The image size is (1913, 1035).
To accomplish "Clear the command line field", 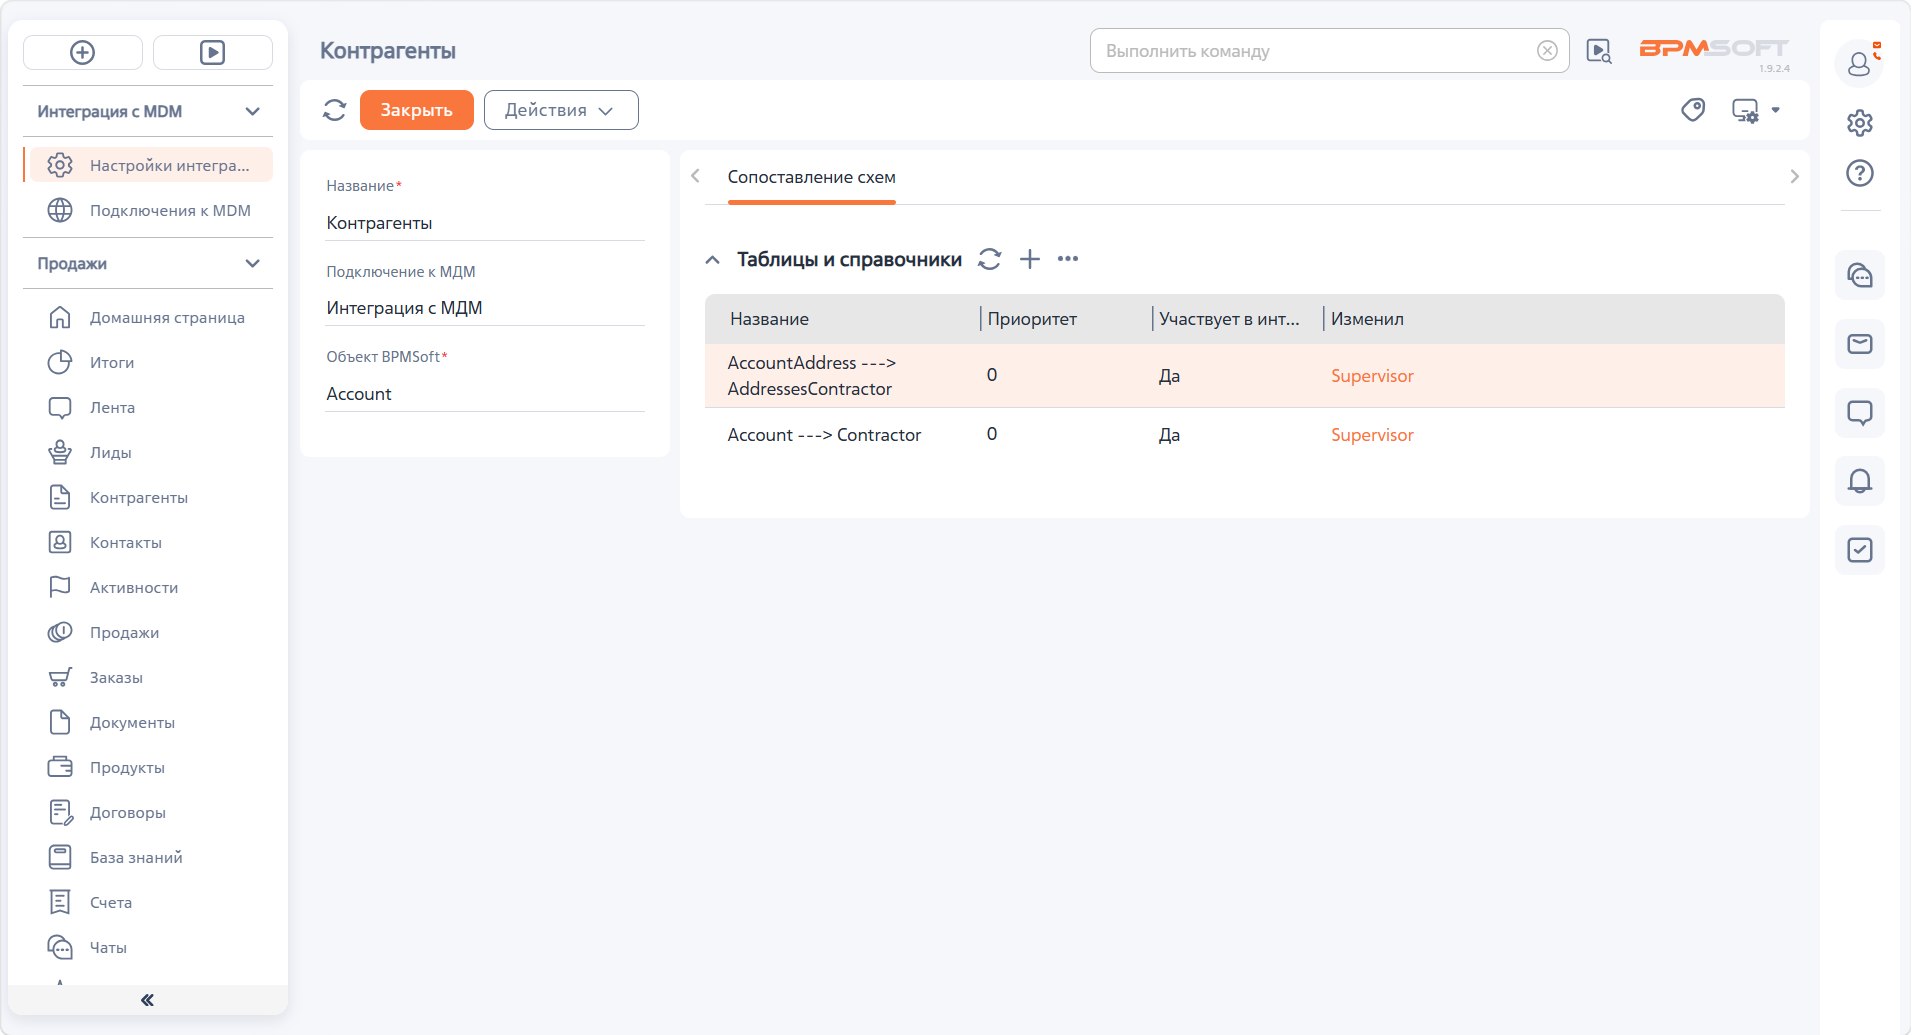I will pyautogui.click(x=1547, y=51).
